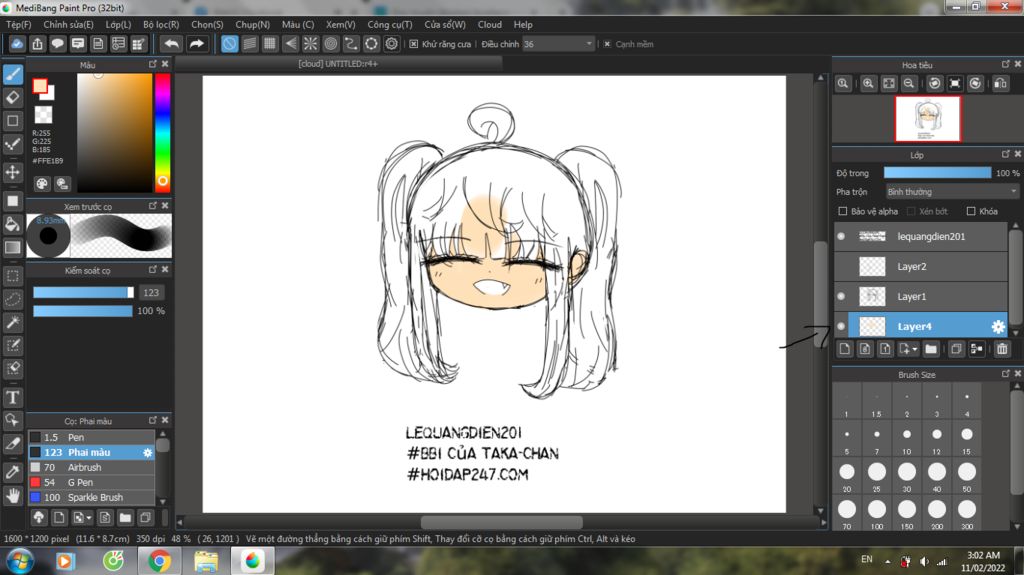
Task: Undock the Màu color panel
Action: [x=152, y=64]
